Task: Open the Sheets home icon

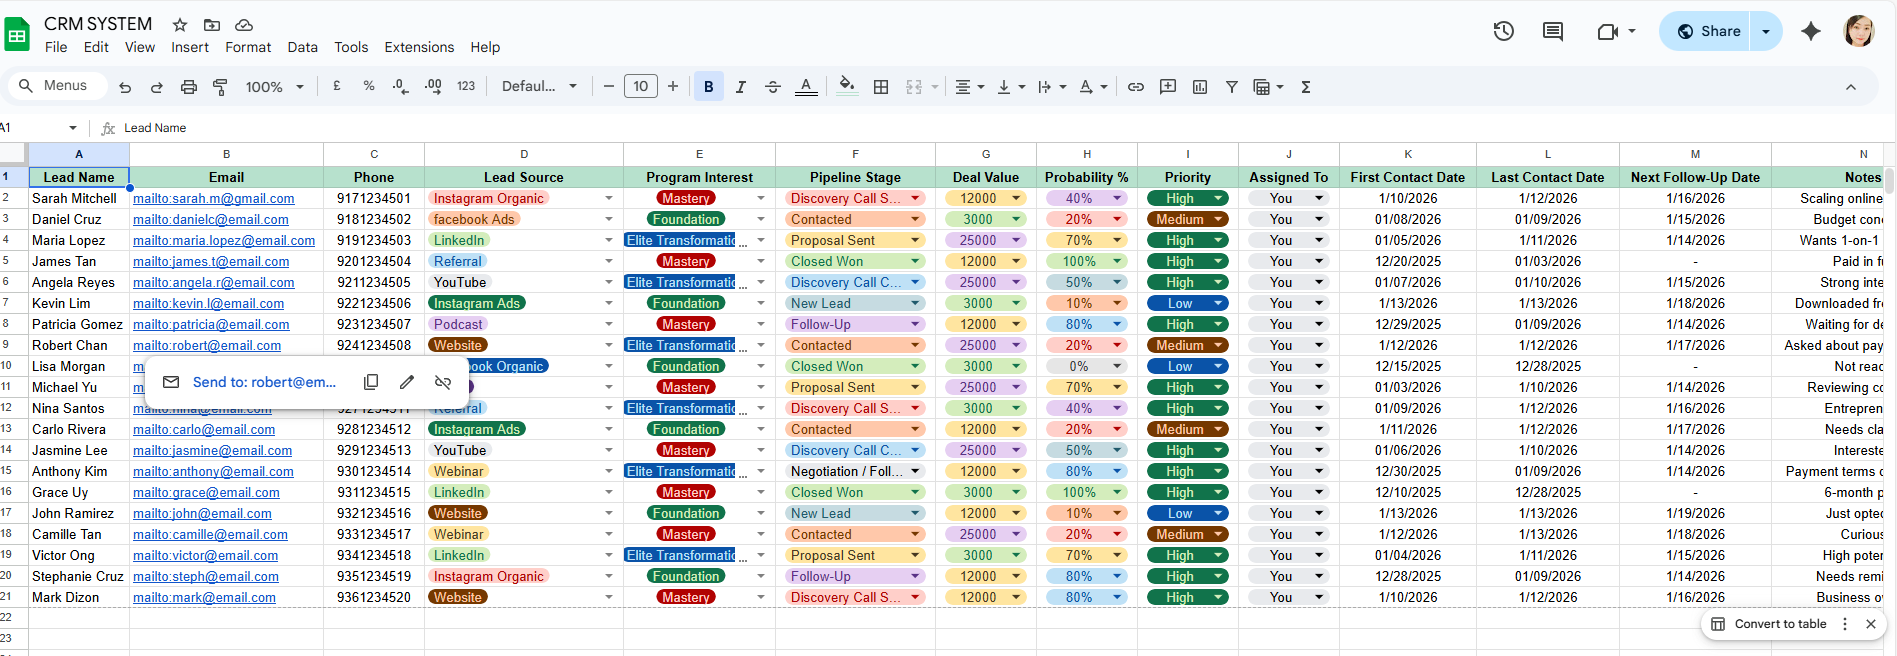Action: click(x=17, y=33)
